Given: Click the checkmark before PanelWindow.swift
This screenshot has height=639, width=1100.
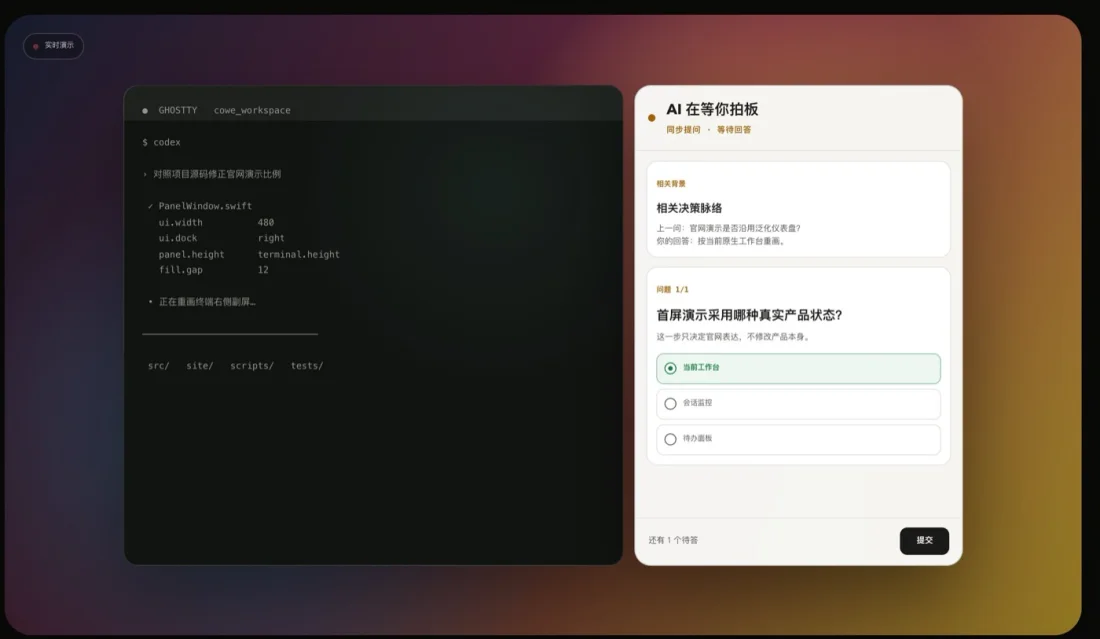Looking at the screenshot, I should pos(150,206).
